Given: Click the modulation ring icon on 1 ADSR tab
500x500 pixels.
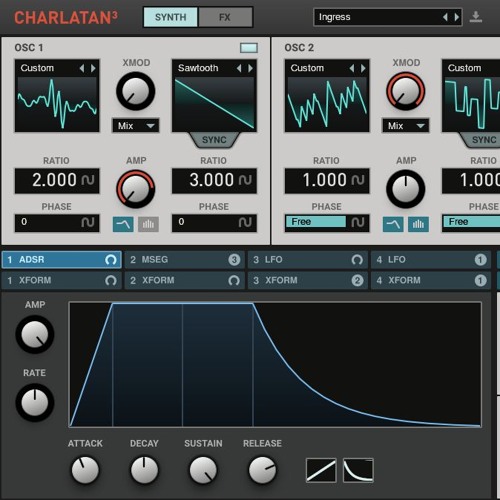Looking at the screenshot, I should (111, 260).
